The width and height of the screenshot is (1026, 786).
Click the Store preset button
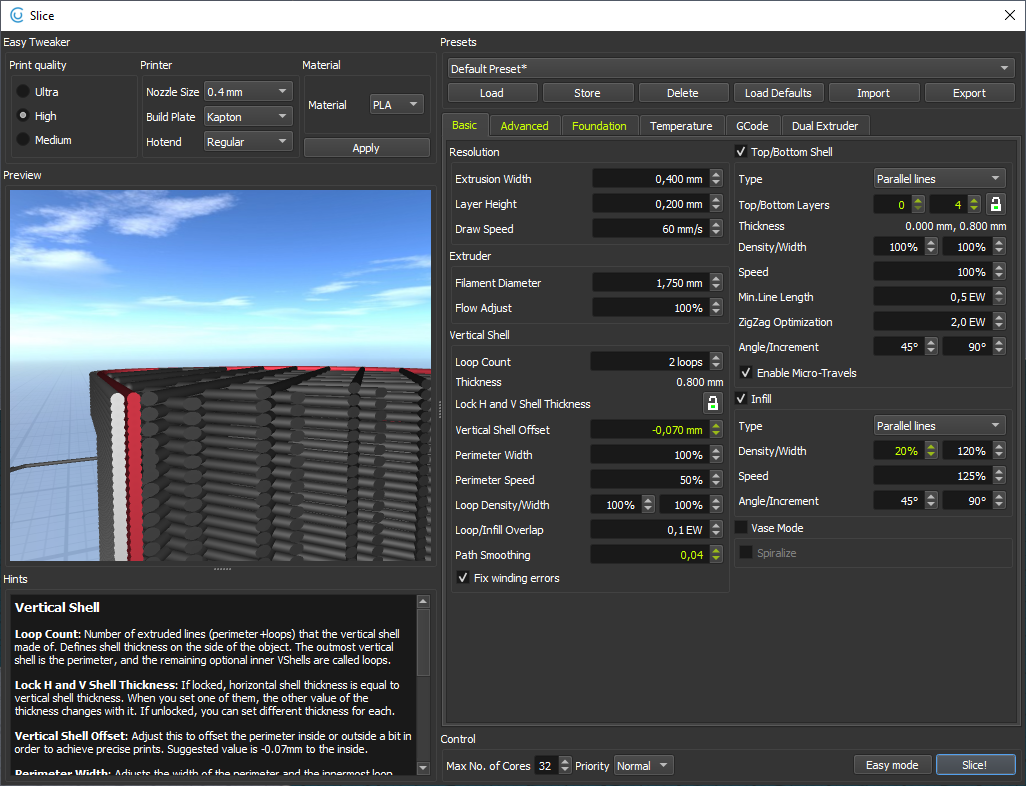pyautogui.click(x=587, y=93)
